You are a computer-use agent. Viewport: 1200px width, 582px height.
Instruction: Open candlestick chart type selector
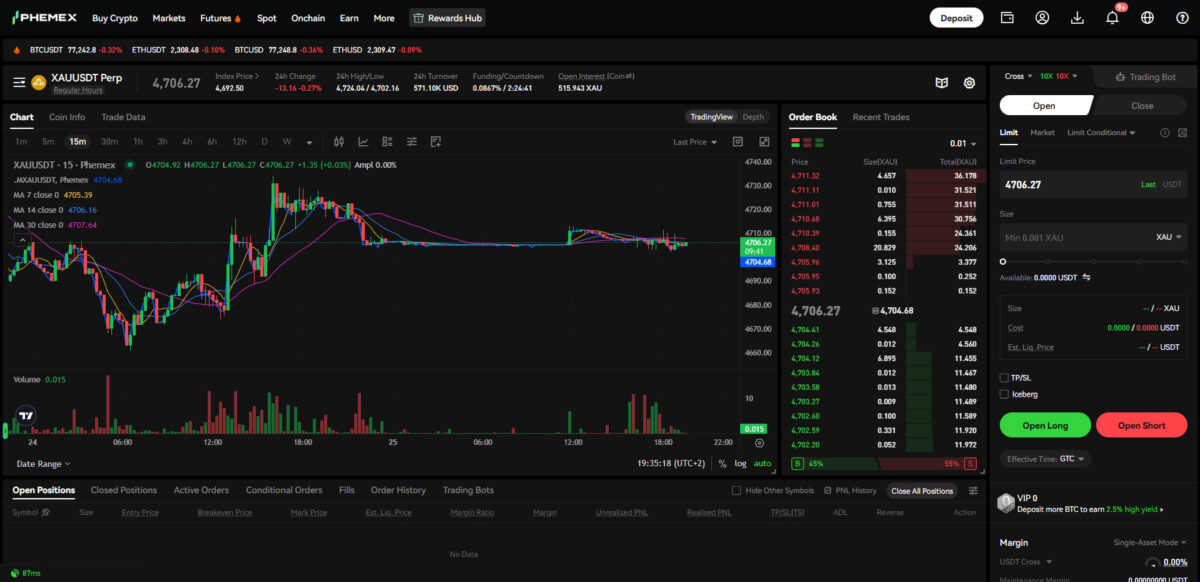click(339, 142)
